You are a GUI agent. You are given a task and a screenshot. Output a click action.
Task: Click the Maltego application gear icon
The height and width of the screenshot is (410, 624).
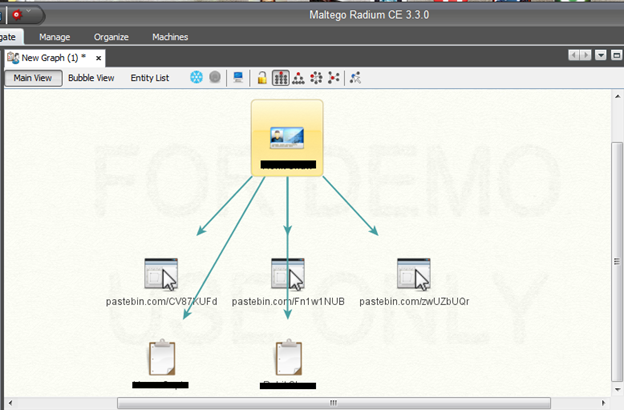(x=17, y=15)
